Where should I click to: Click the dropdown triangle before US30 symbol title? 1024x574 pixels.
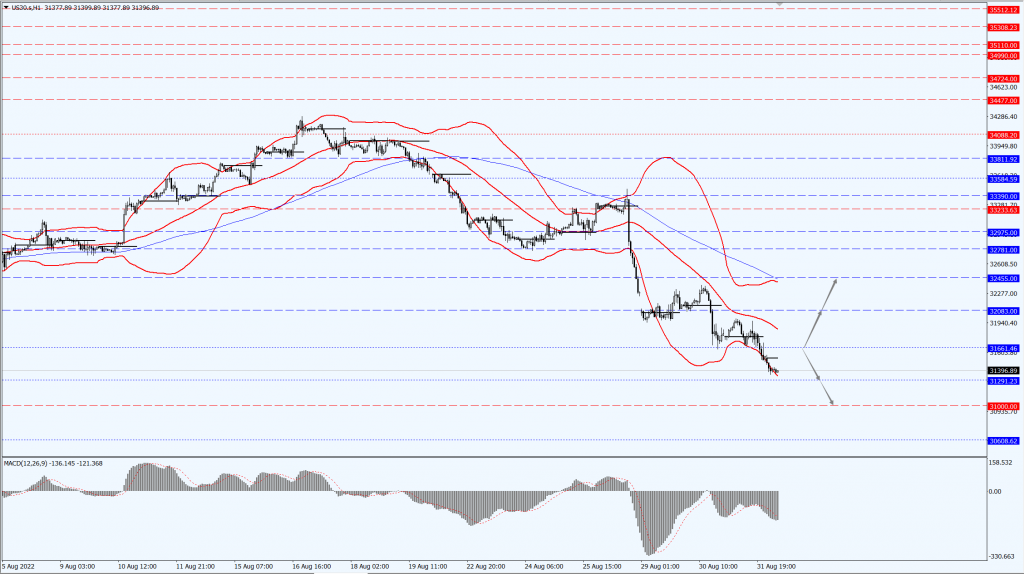5,7
